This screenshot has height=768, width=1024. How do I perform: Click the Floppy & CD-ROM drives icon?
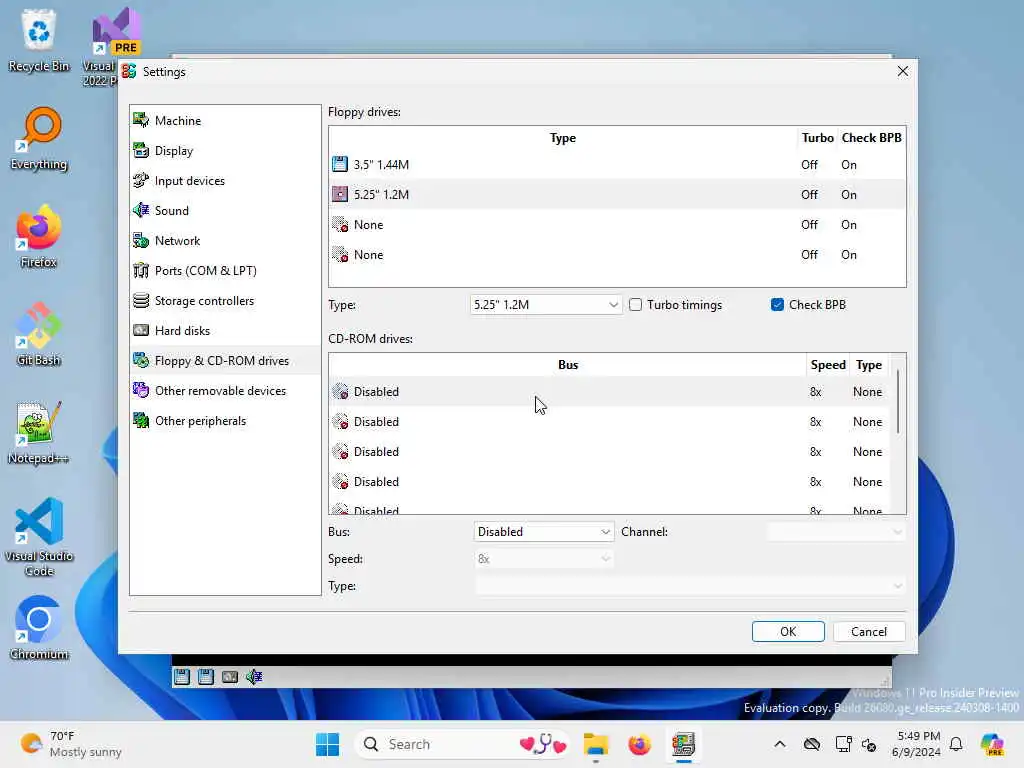click(141, 360)
